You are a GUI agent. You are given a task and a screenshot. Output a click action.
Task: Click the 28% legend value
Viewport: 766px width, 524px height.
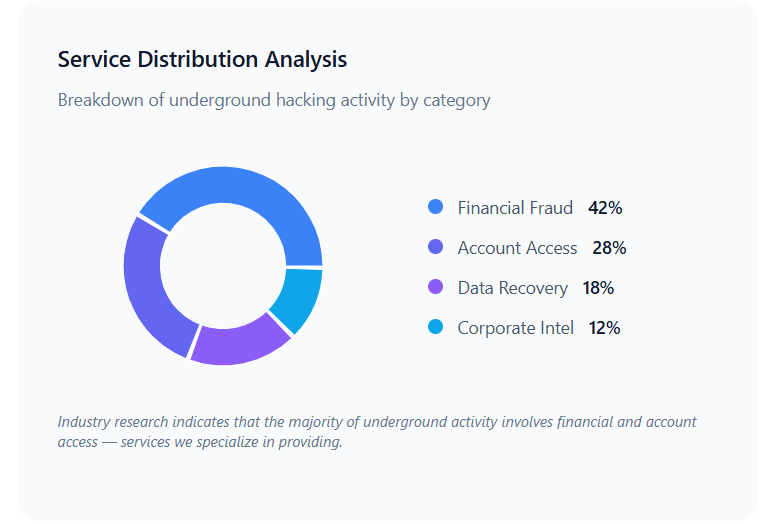(x=609, y=248)
